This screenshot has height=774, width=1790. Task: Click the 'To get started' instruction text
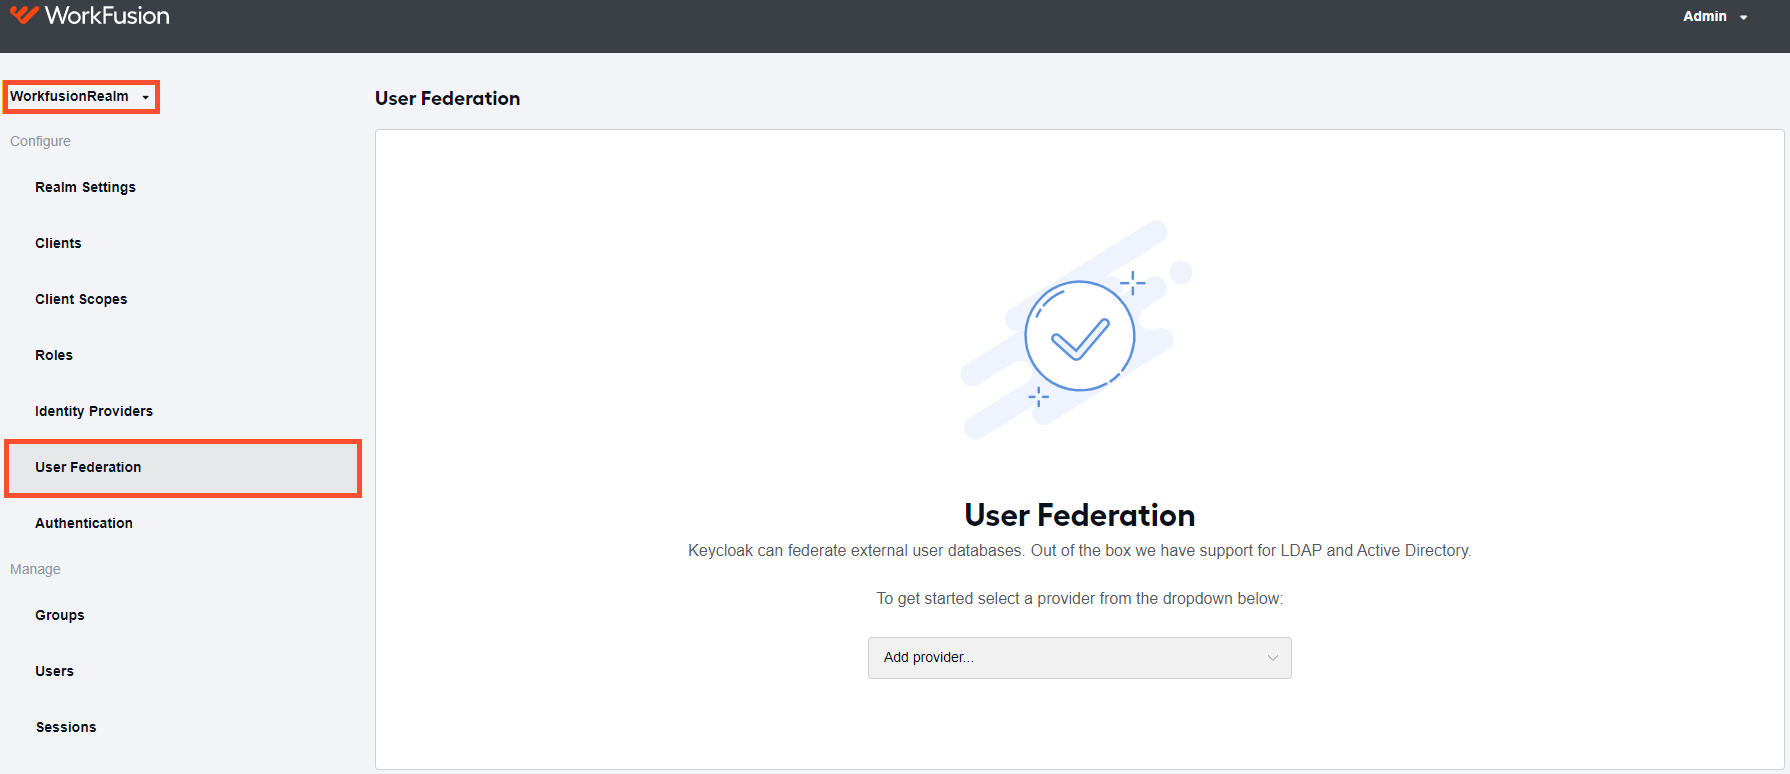1080,599
